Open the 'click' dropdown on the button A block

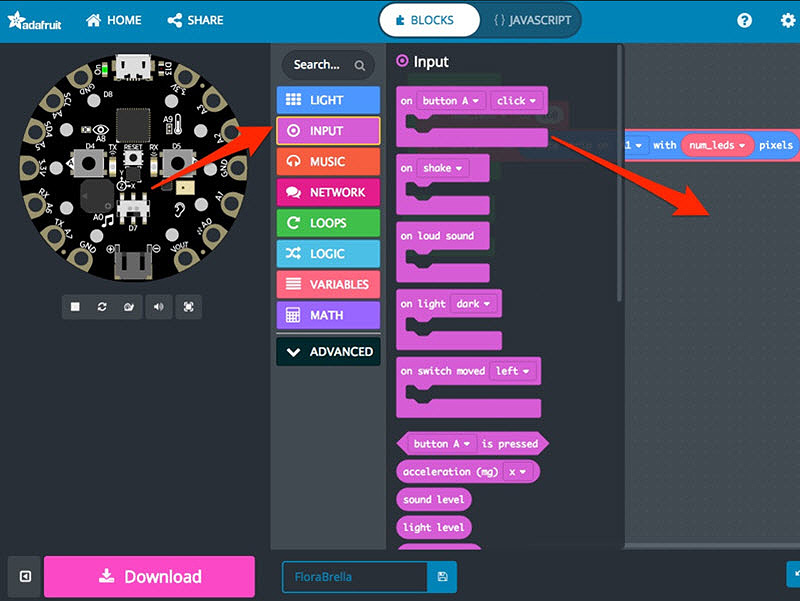(x=515, y=100)
